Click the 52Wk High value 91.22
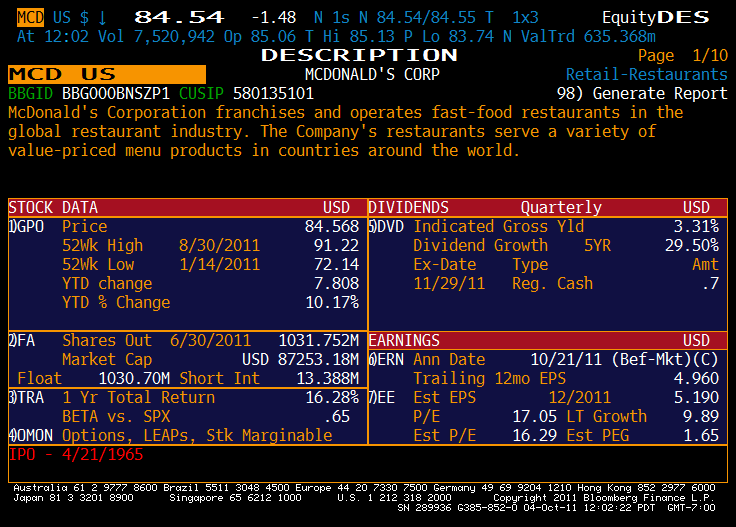 pos(337,245)
